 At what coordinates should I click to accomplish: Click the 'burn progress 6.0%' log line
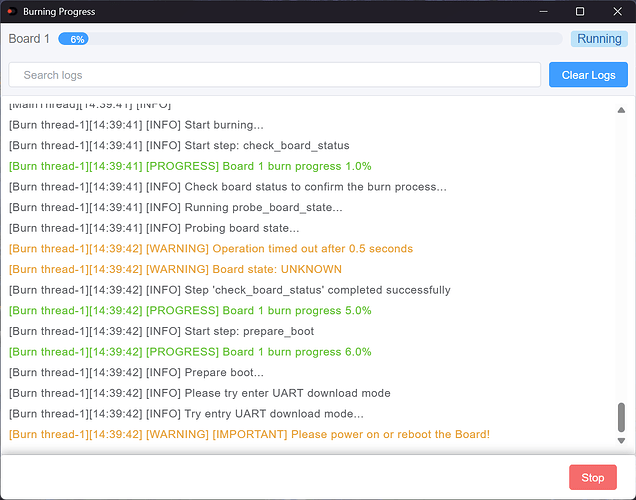click(x=190, y=352)
